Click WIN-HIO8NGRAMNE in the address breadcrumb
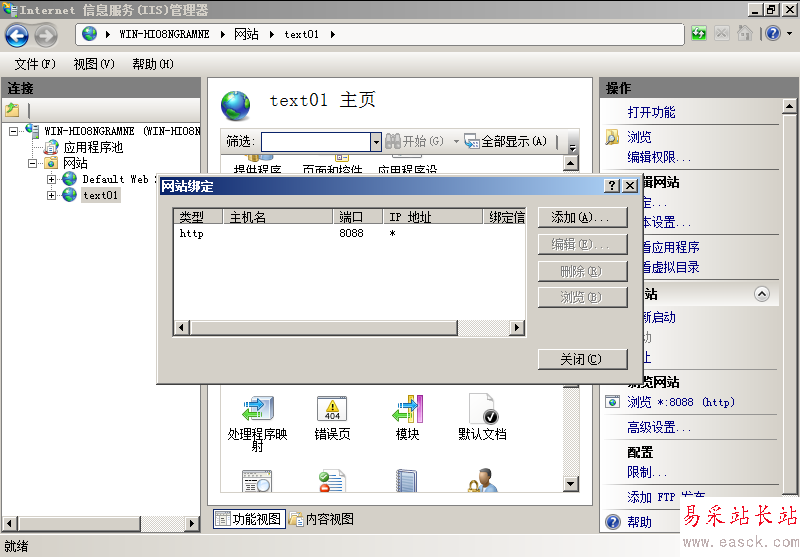Image resolution: width=800 pixels, height=557 pixels. pos(164,34)
